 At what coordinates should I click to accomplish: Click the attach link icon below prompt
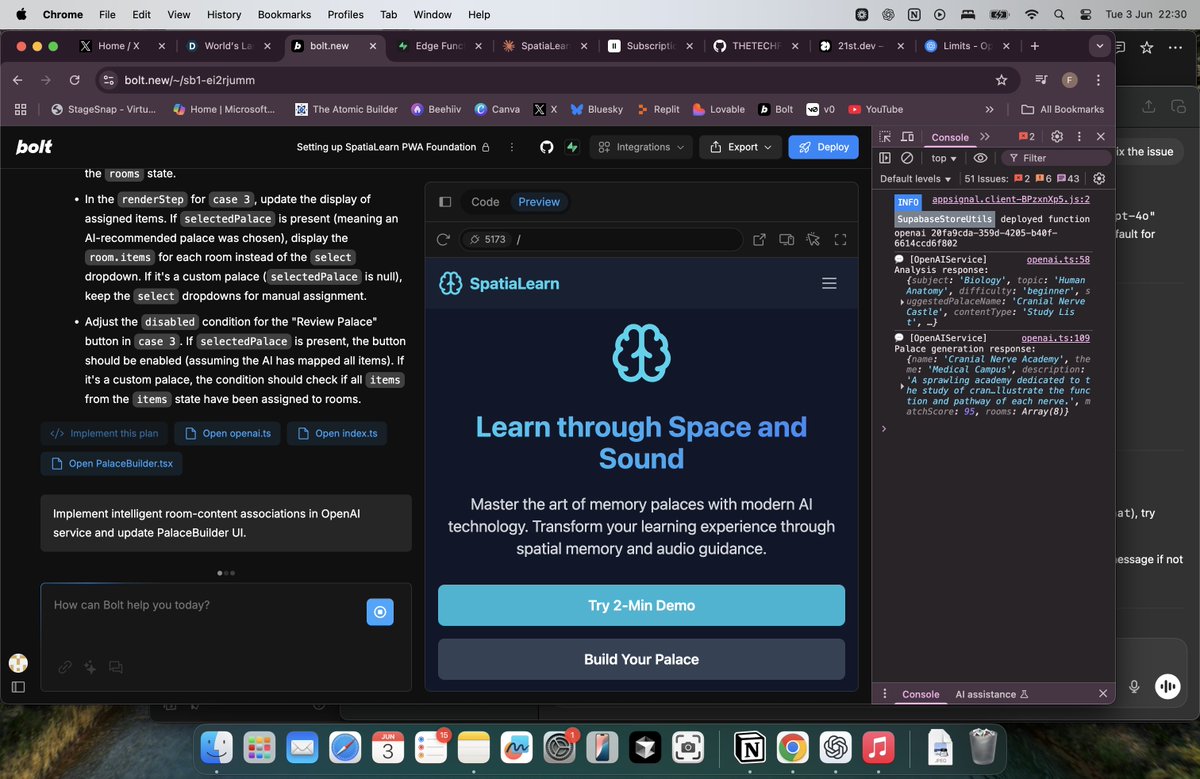65,667
